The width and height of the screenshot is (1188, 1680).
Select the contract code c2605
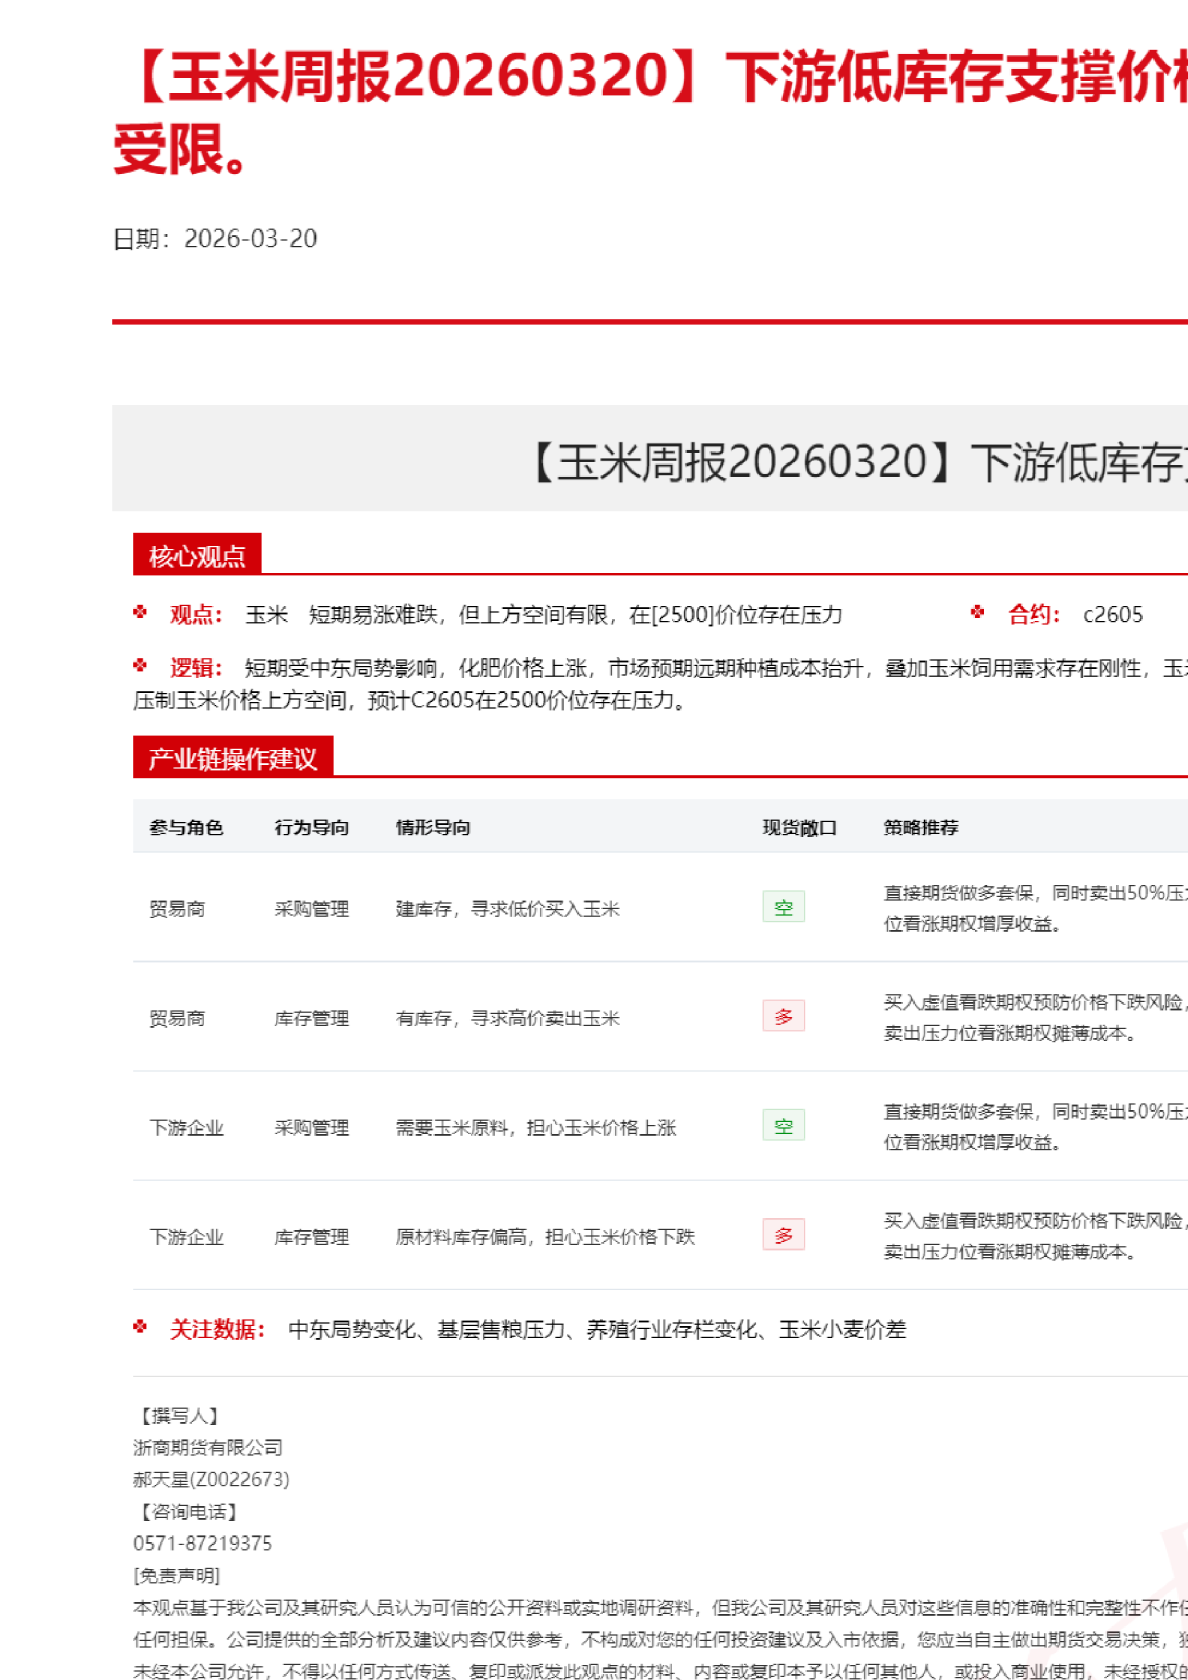tap(1113, 615)
